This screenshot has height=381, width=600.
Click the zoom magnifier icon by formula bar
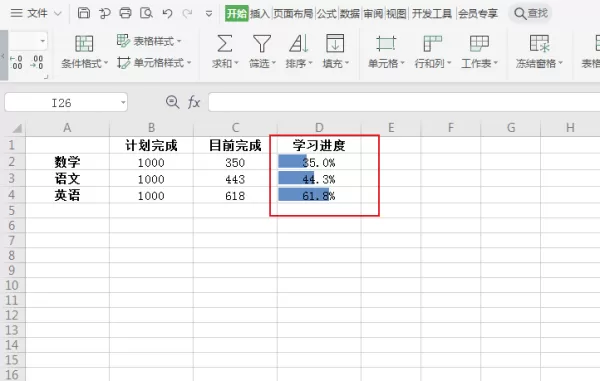[172, 102]
